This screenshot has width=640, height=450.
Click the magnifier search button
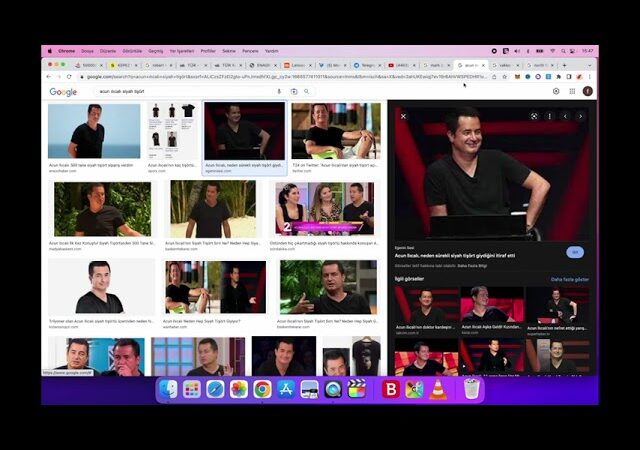[x=308, y=91]
